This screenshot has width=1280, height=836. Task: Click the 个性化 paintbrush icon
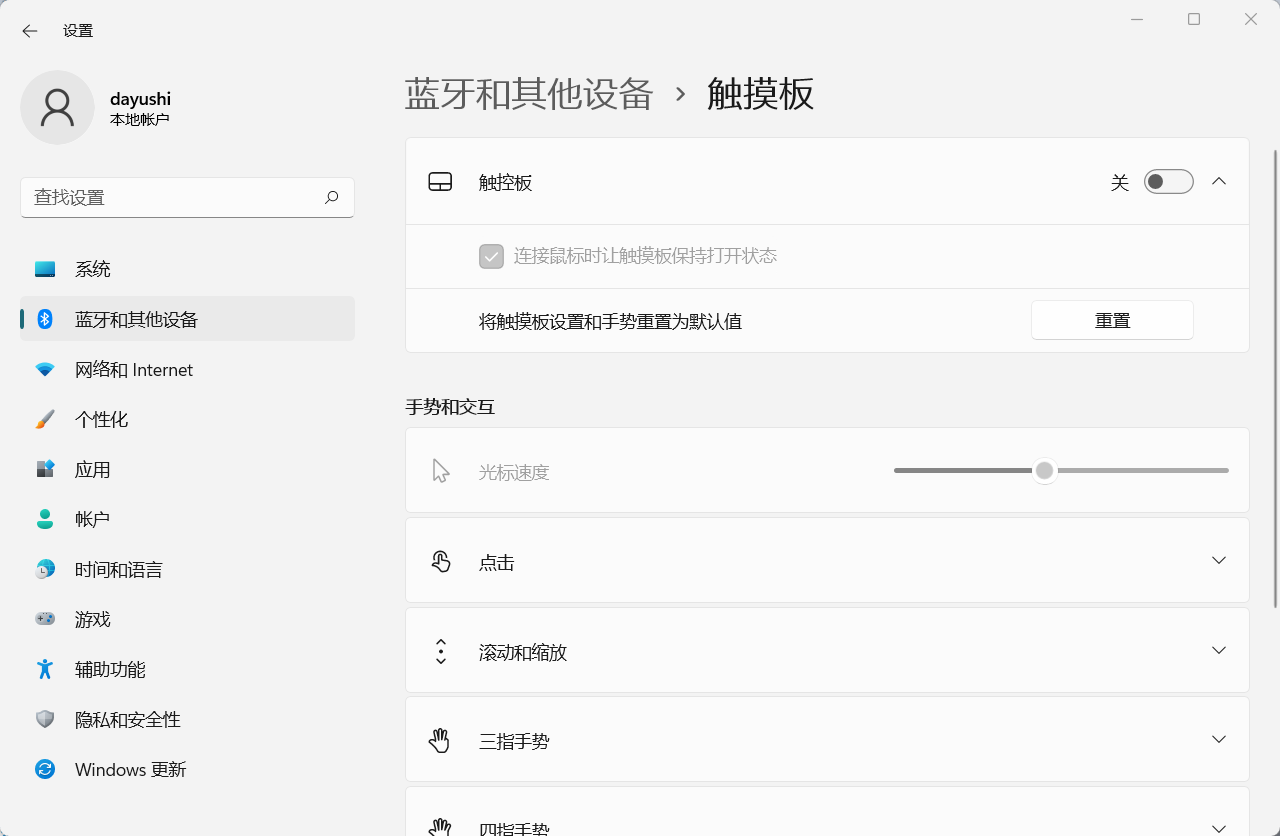coord(45,420)
